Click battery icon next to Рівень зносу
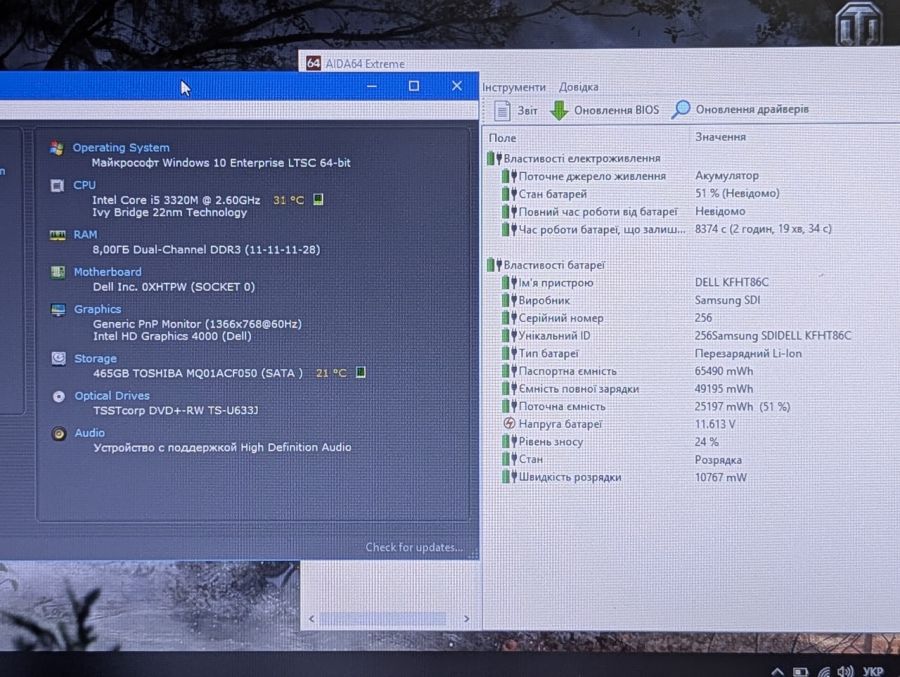Screen dimensions: 900x677 (x=509, y=442)
